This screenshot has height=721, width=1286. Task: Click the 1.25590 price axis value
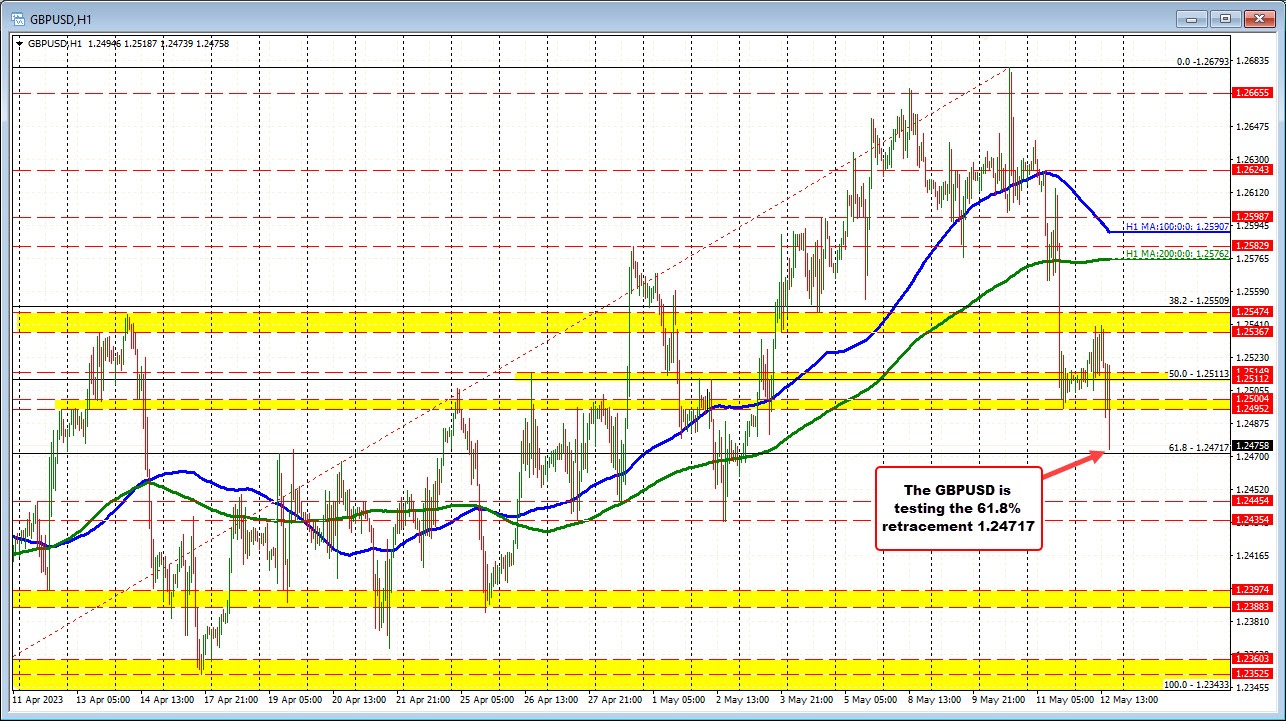click(1252, 291)
